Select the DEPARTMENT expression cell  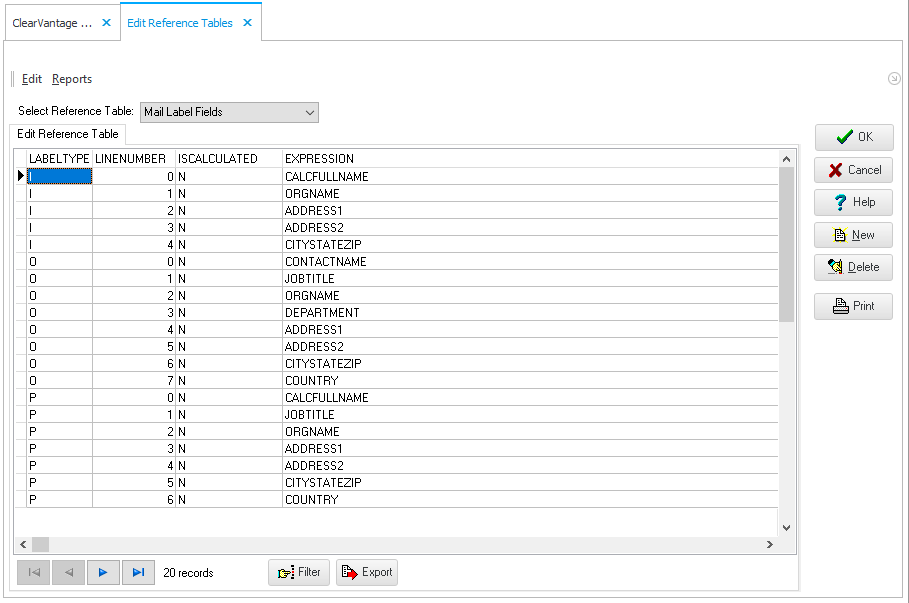pos(530,313)
